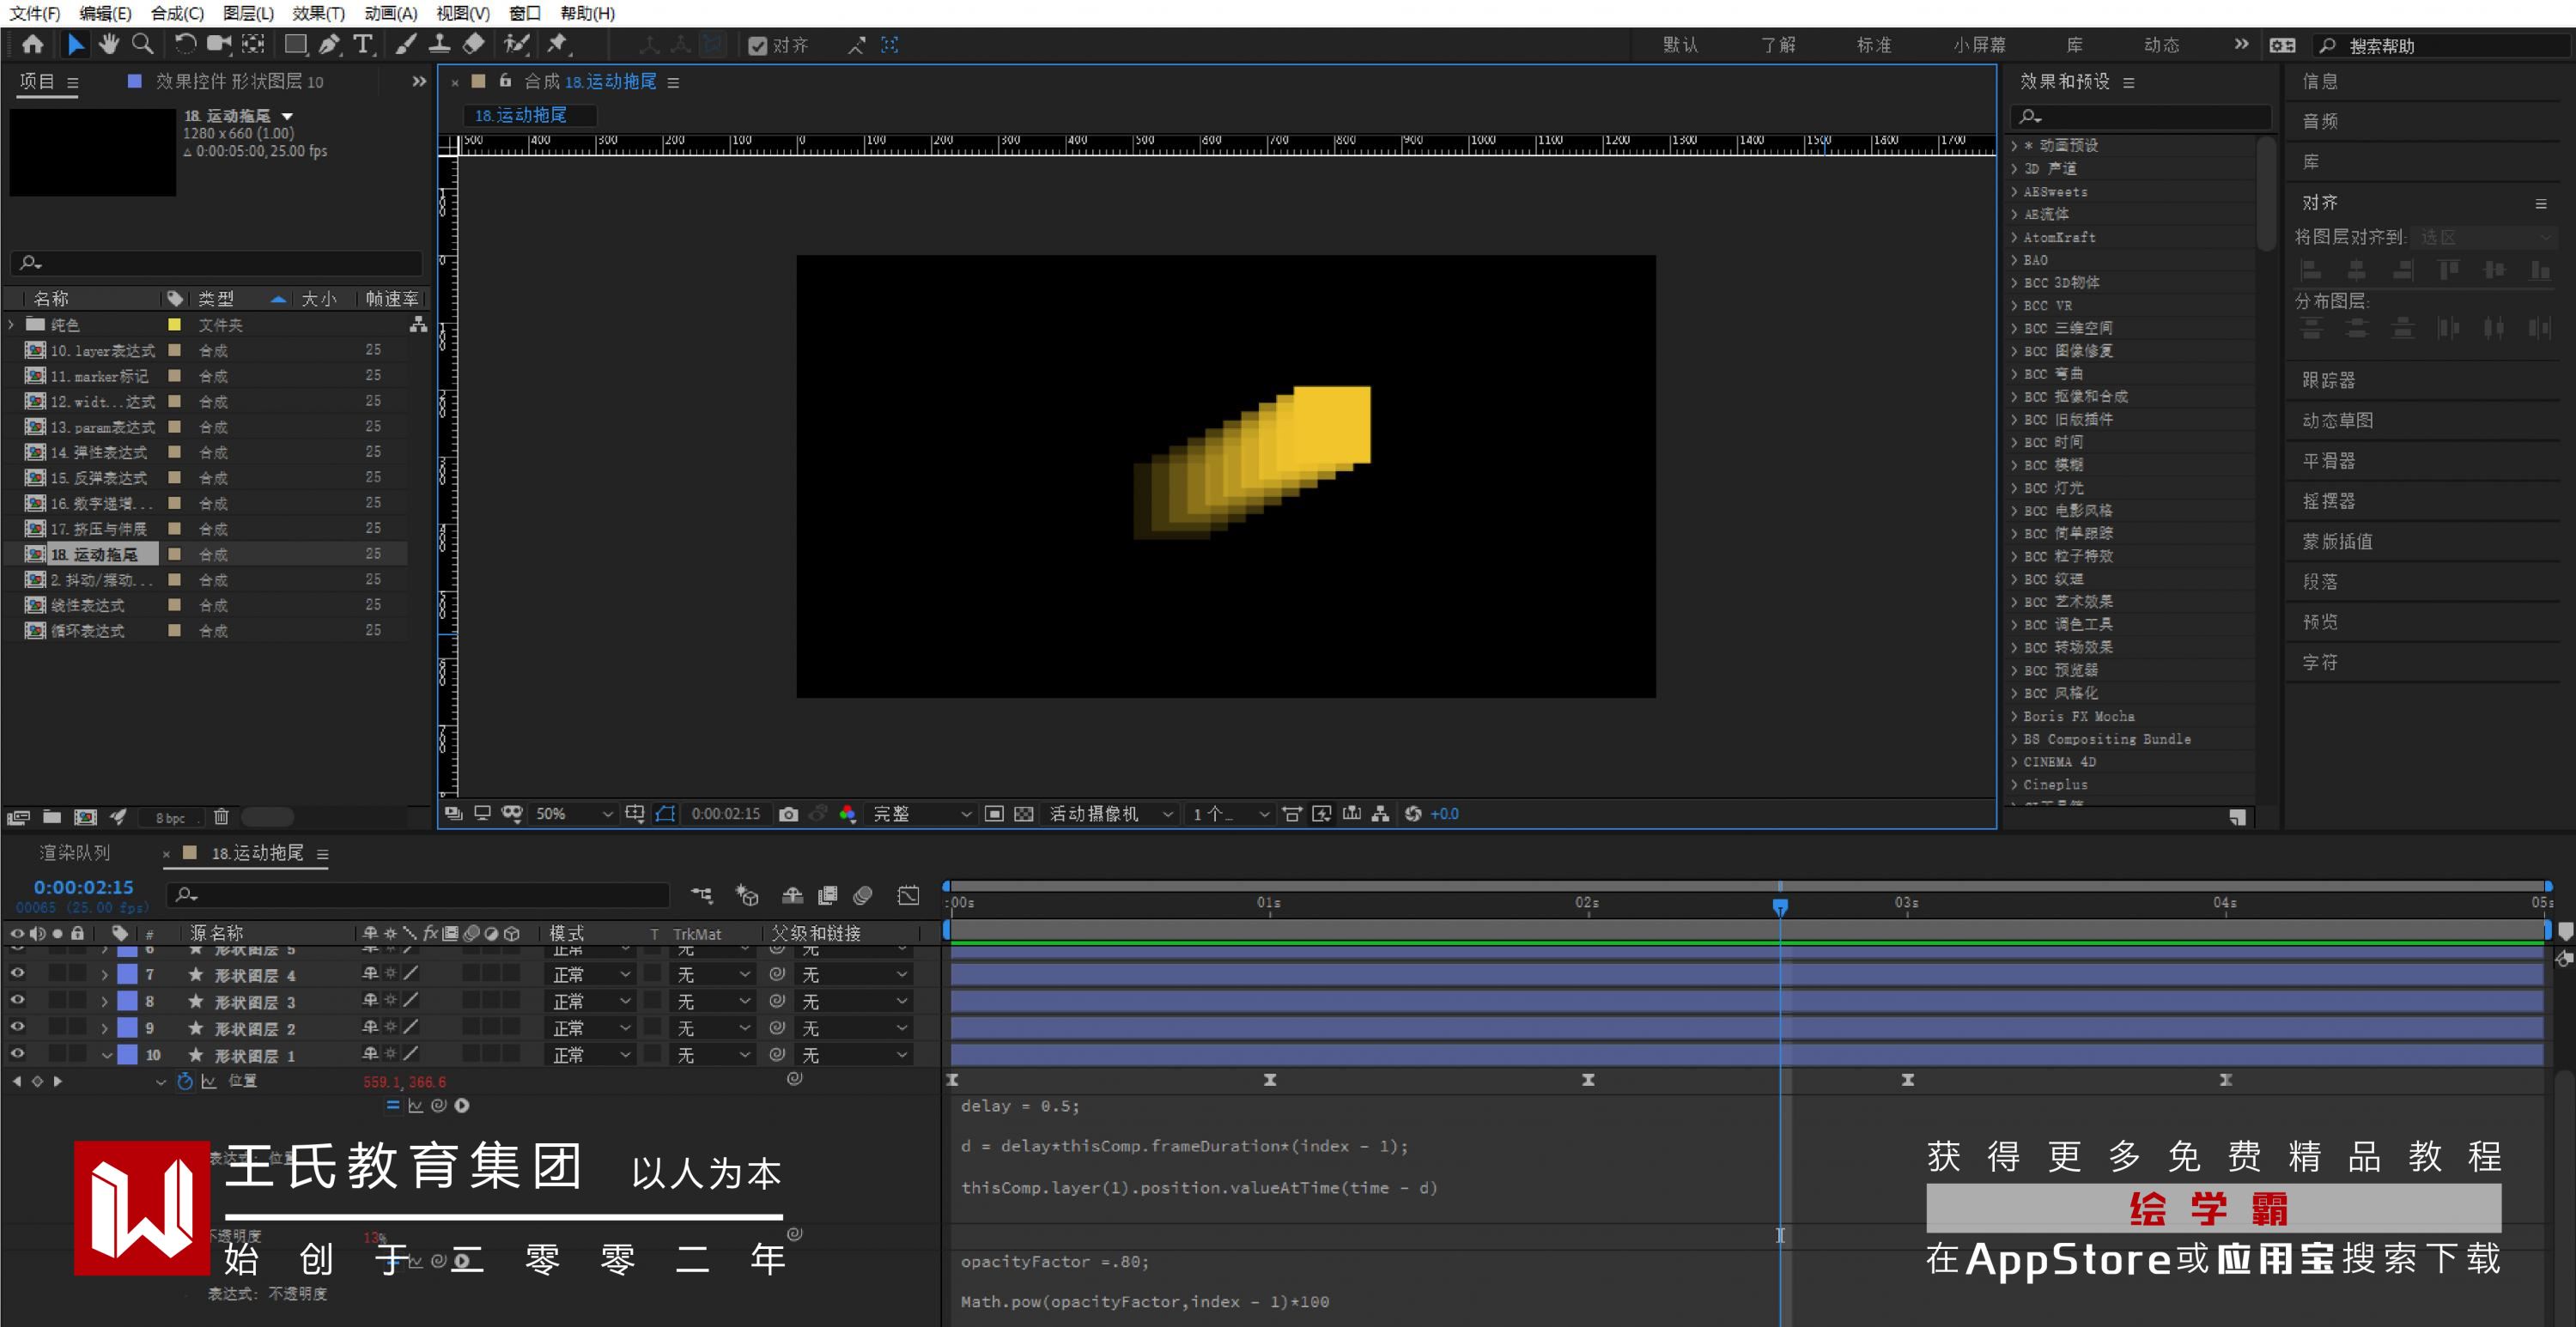Select the Puppet Pin tool
The height and width of the screenshot is (1327, 2576).
pos(557,44)
